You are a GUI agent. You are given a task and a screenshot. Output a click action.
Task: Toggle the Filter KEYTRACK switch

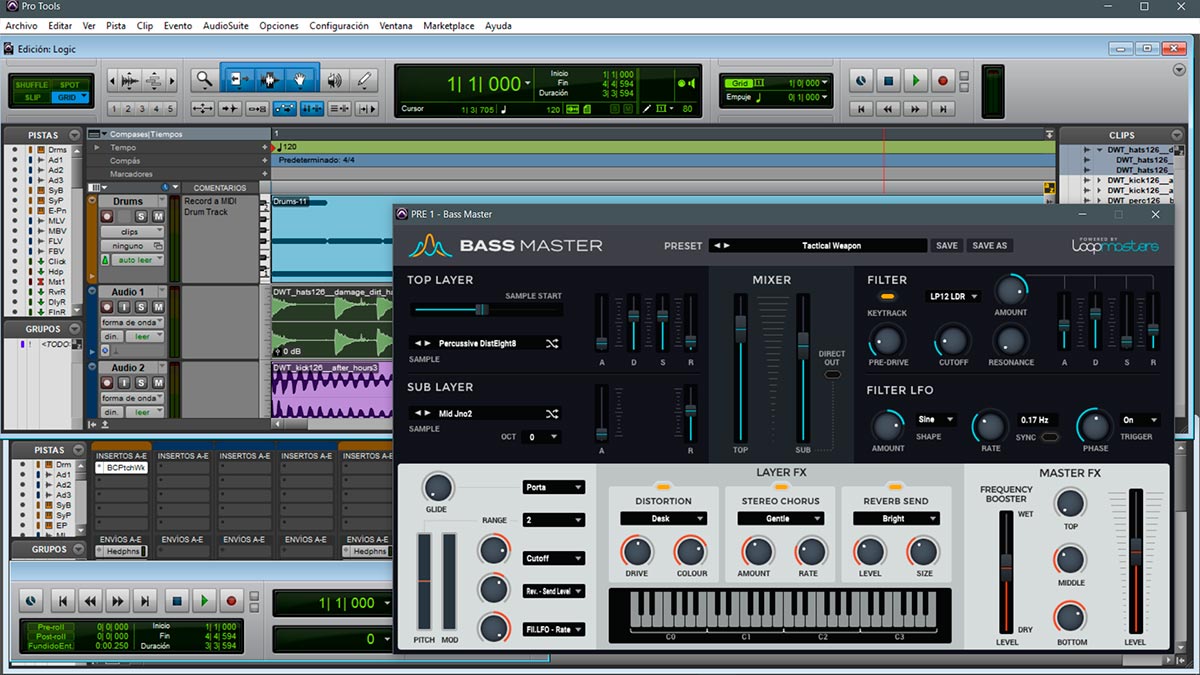coord(888,297)
